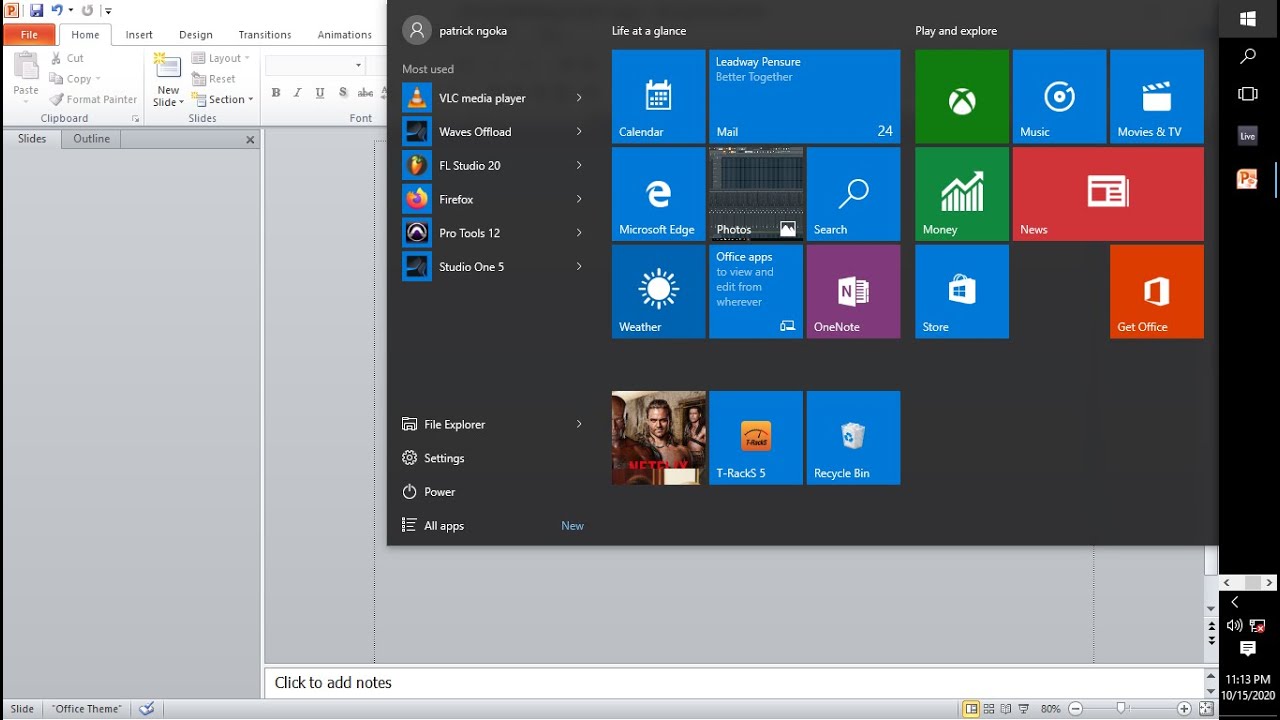Open the Music tile
The image size is (1280, 720).
coord(1059,97)
